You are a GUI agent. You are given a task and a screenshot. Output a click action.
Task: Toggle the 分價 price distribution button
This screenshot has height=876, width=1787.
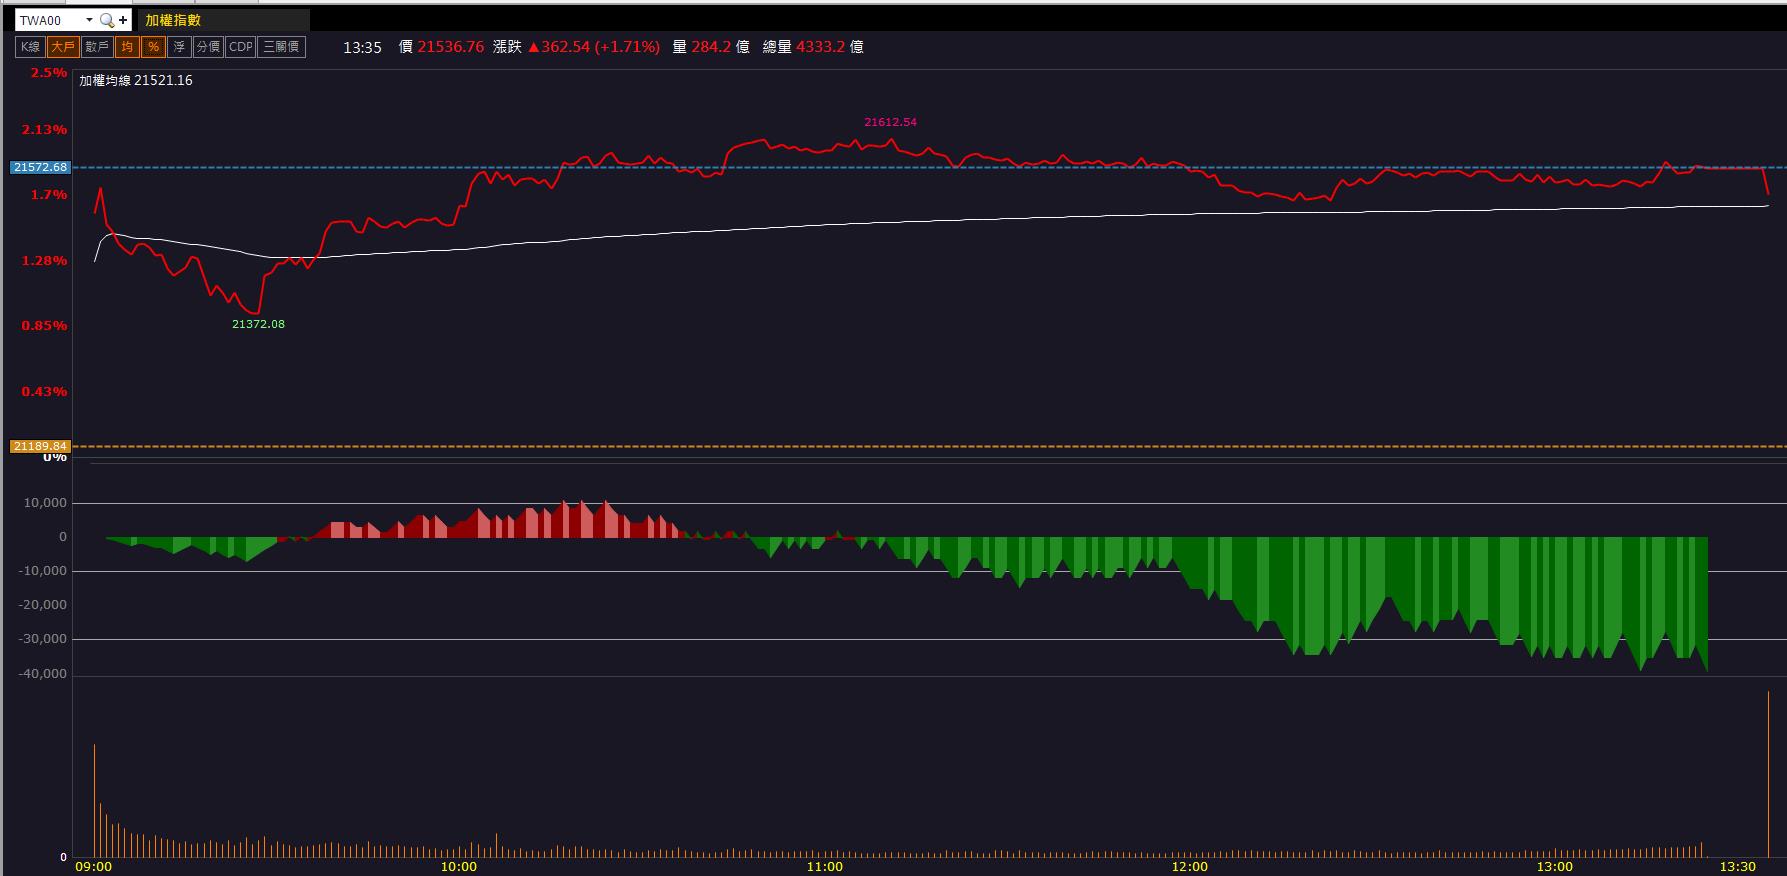(208, 47)
